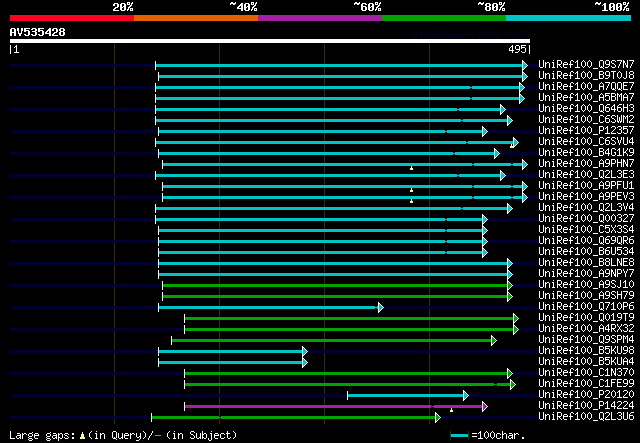This screenshot has width=640, height=443.
Task: Select the UniRef100_A9SH79 label
Action: tap(586, 296)
